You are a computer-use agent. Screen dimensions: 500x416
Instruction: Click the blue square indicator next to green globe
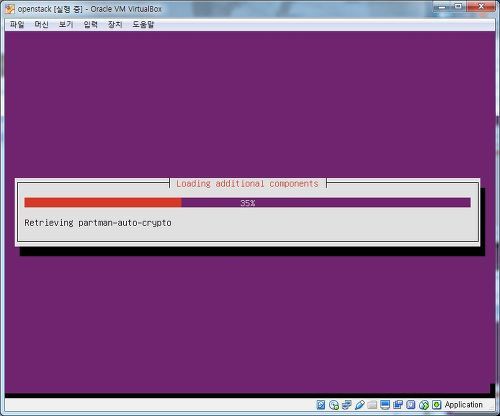point(411,405)
